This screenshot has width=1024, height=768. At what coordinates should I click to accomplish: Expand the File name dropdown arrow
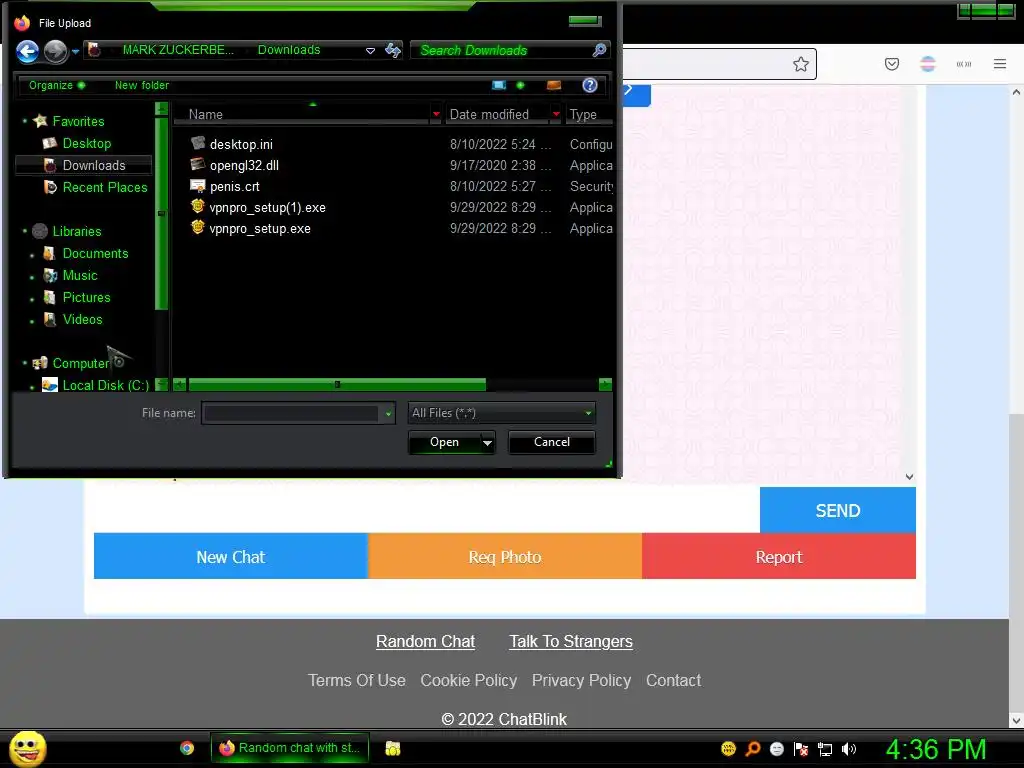click(x=389, y=413)
